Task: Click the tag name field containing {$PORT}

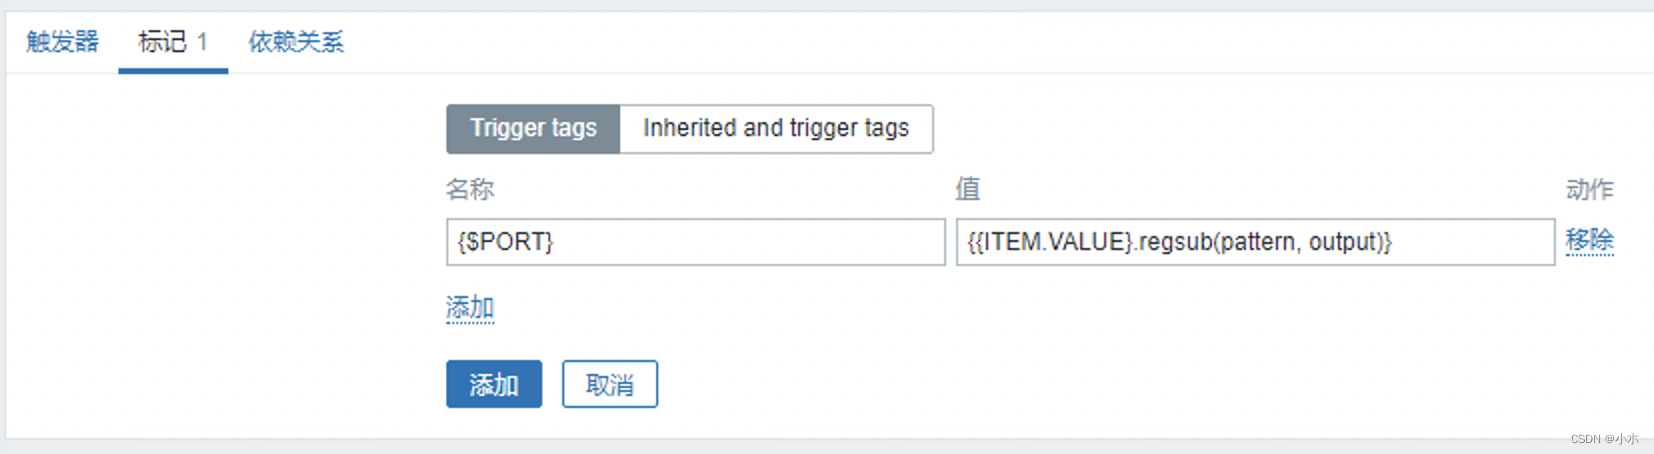Action: (x=695, y=242)
